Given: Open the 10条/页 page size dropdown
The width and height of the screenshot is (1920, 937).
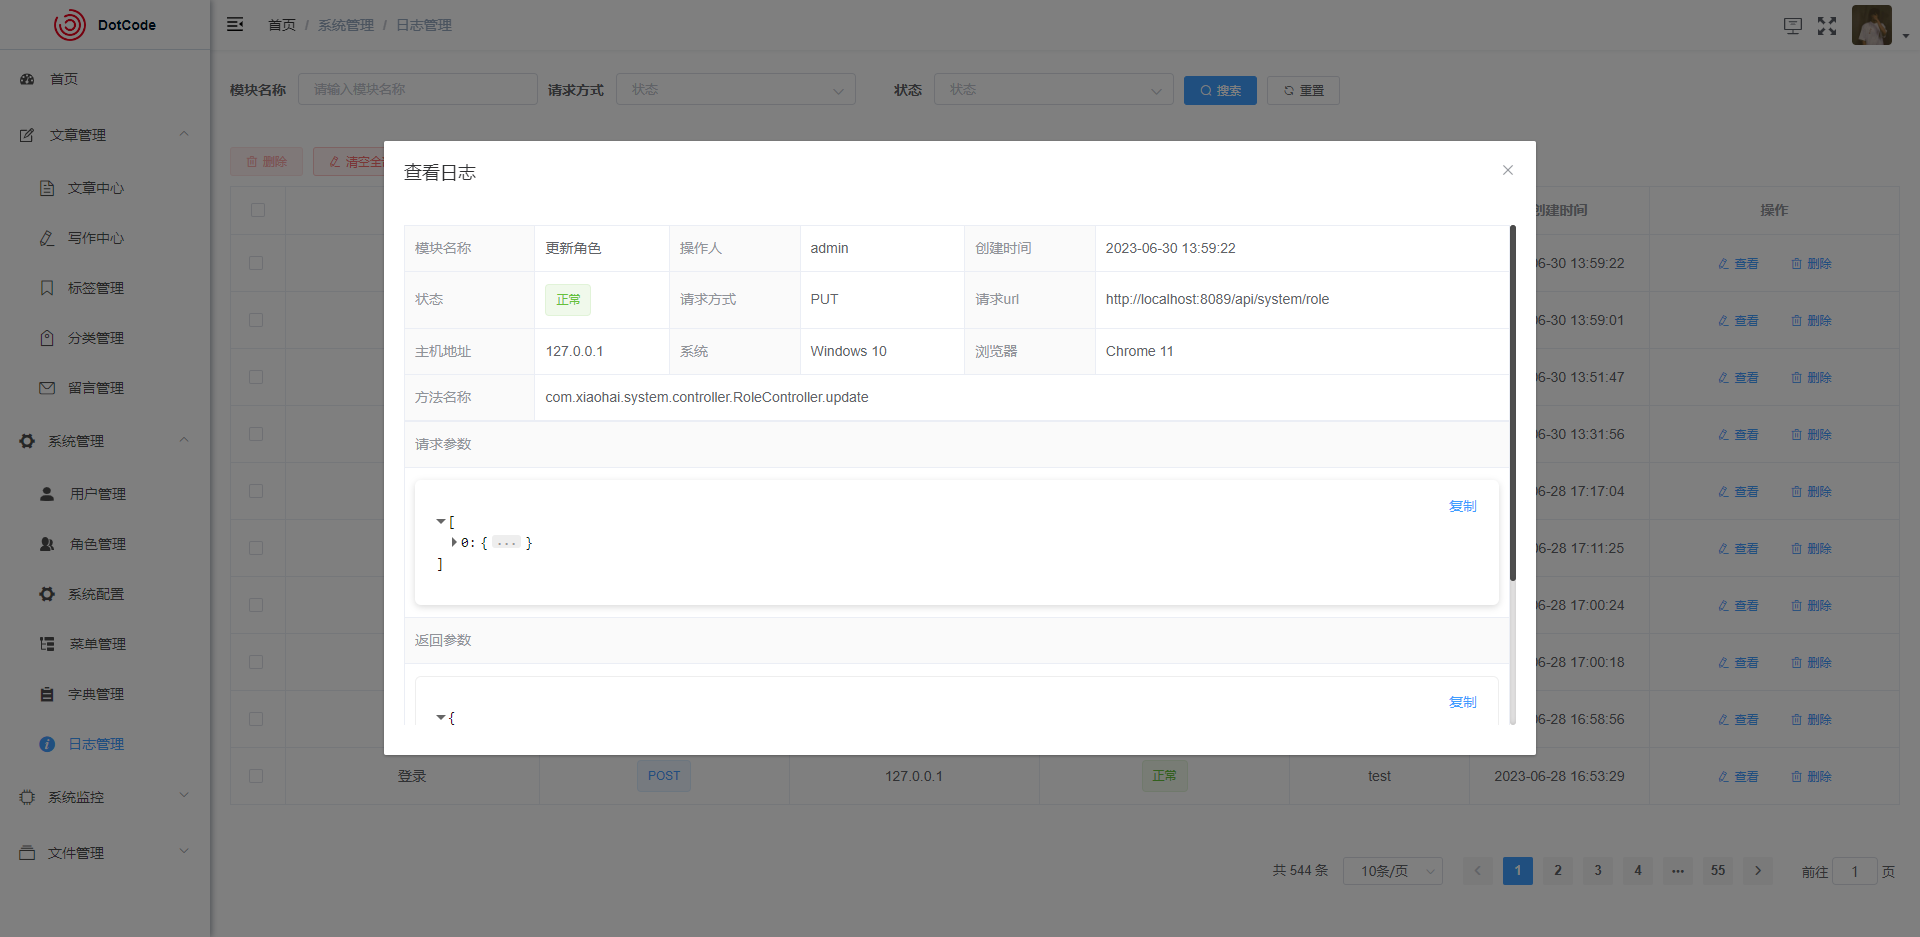Looking at the screenshot, I should pyautogui.click(x=1393, y=871).
